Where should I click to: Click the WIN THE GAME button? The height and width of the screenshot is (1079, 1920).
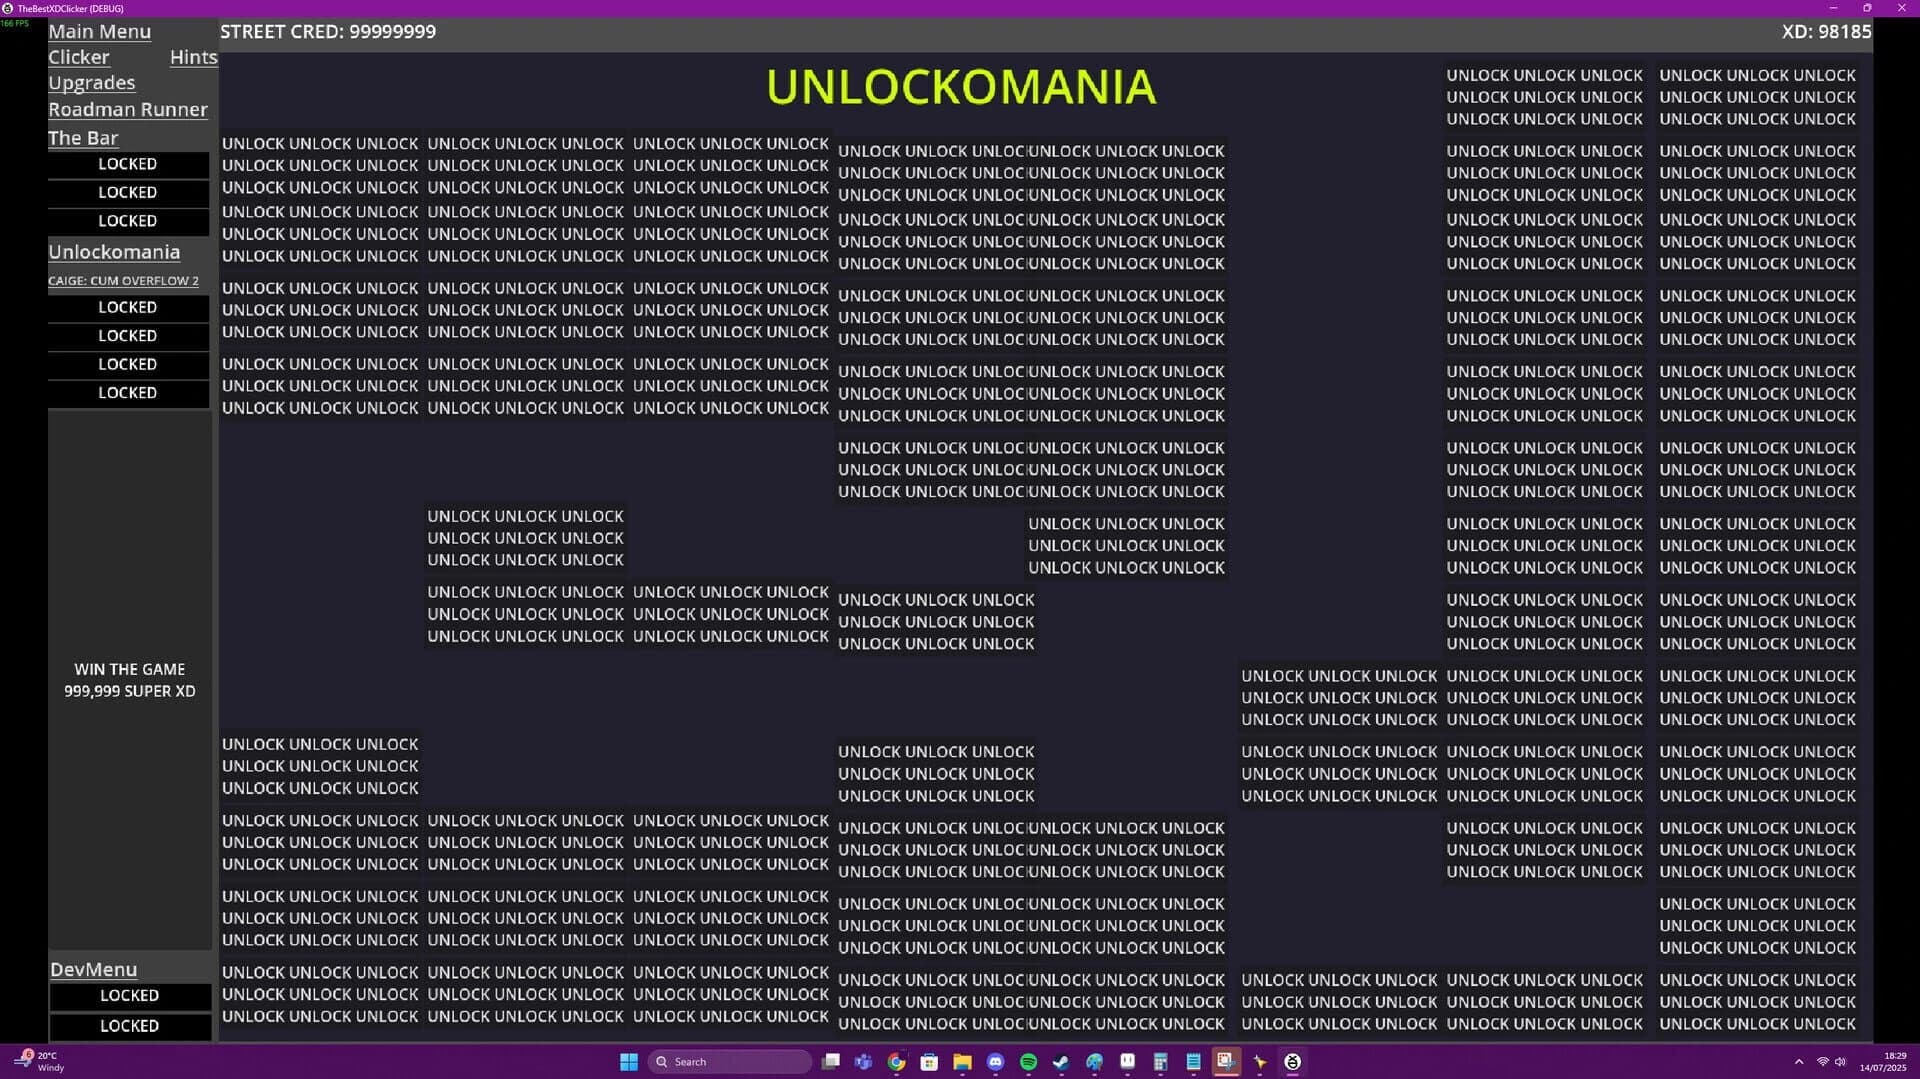[128, 680]
